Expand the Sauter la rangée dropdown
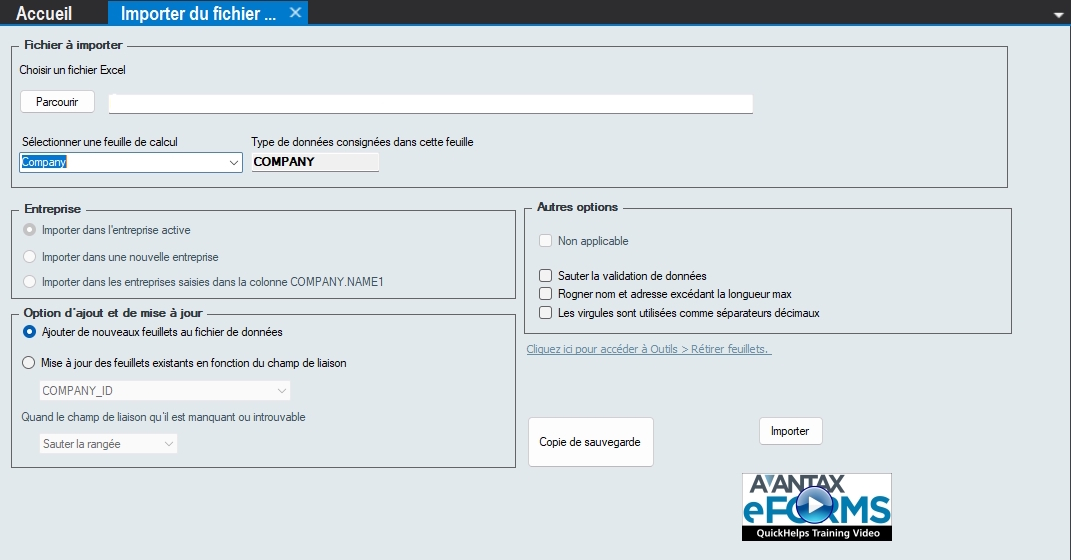 [x=168, y=444]
